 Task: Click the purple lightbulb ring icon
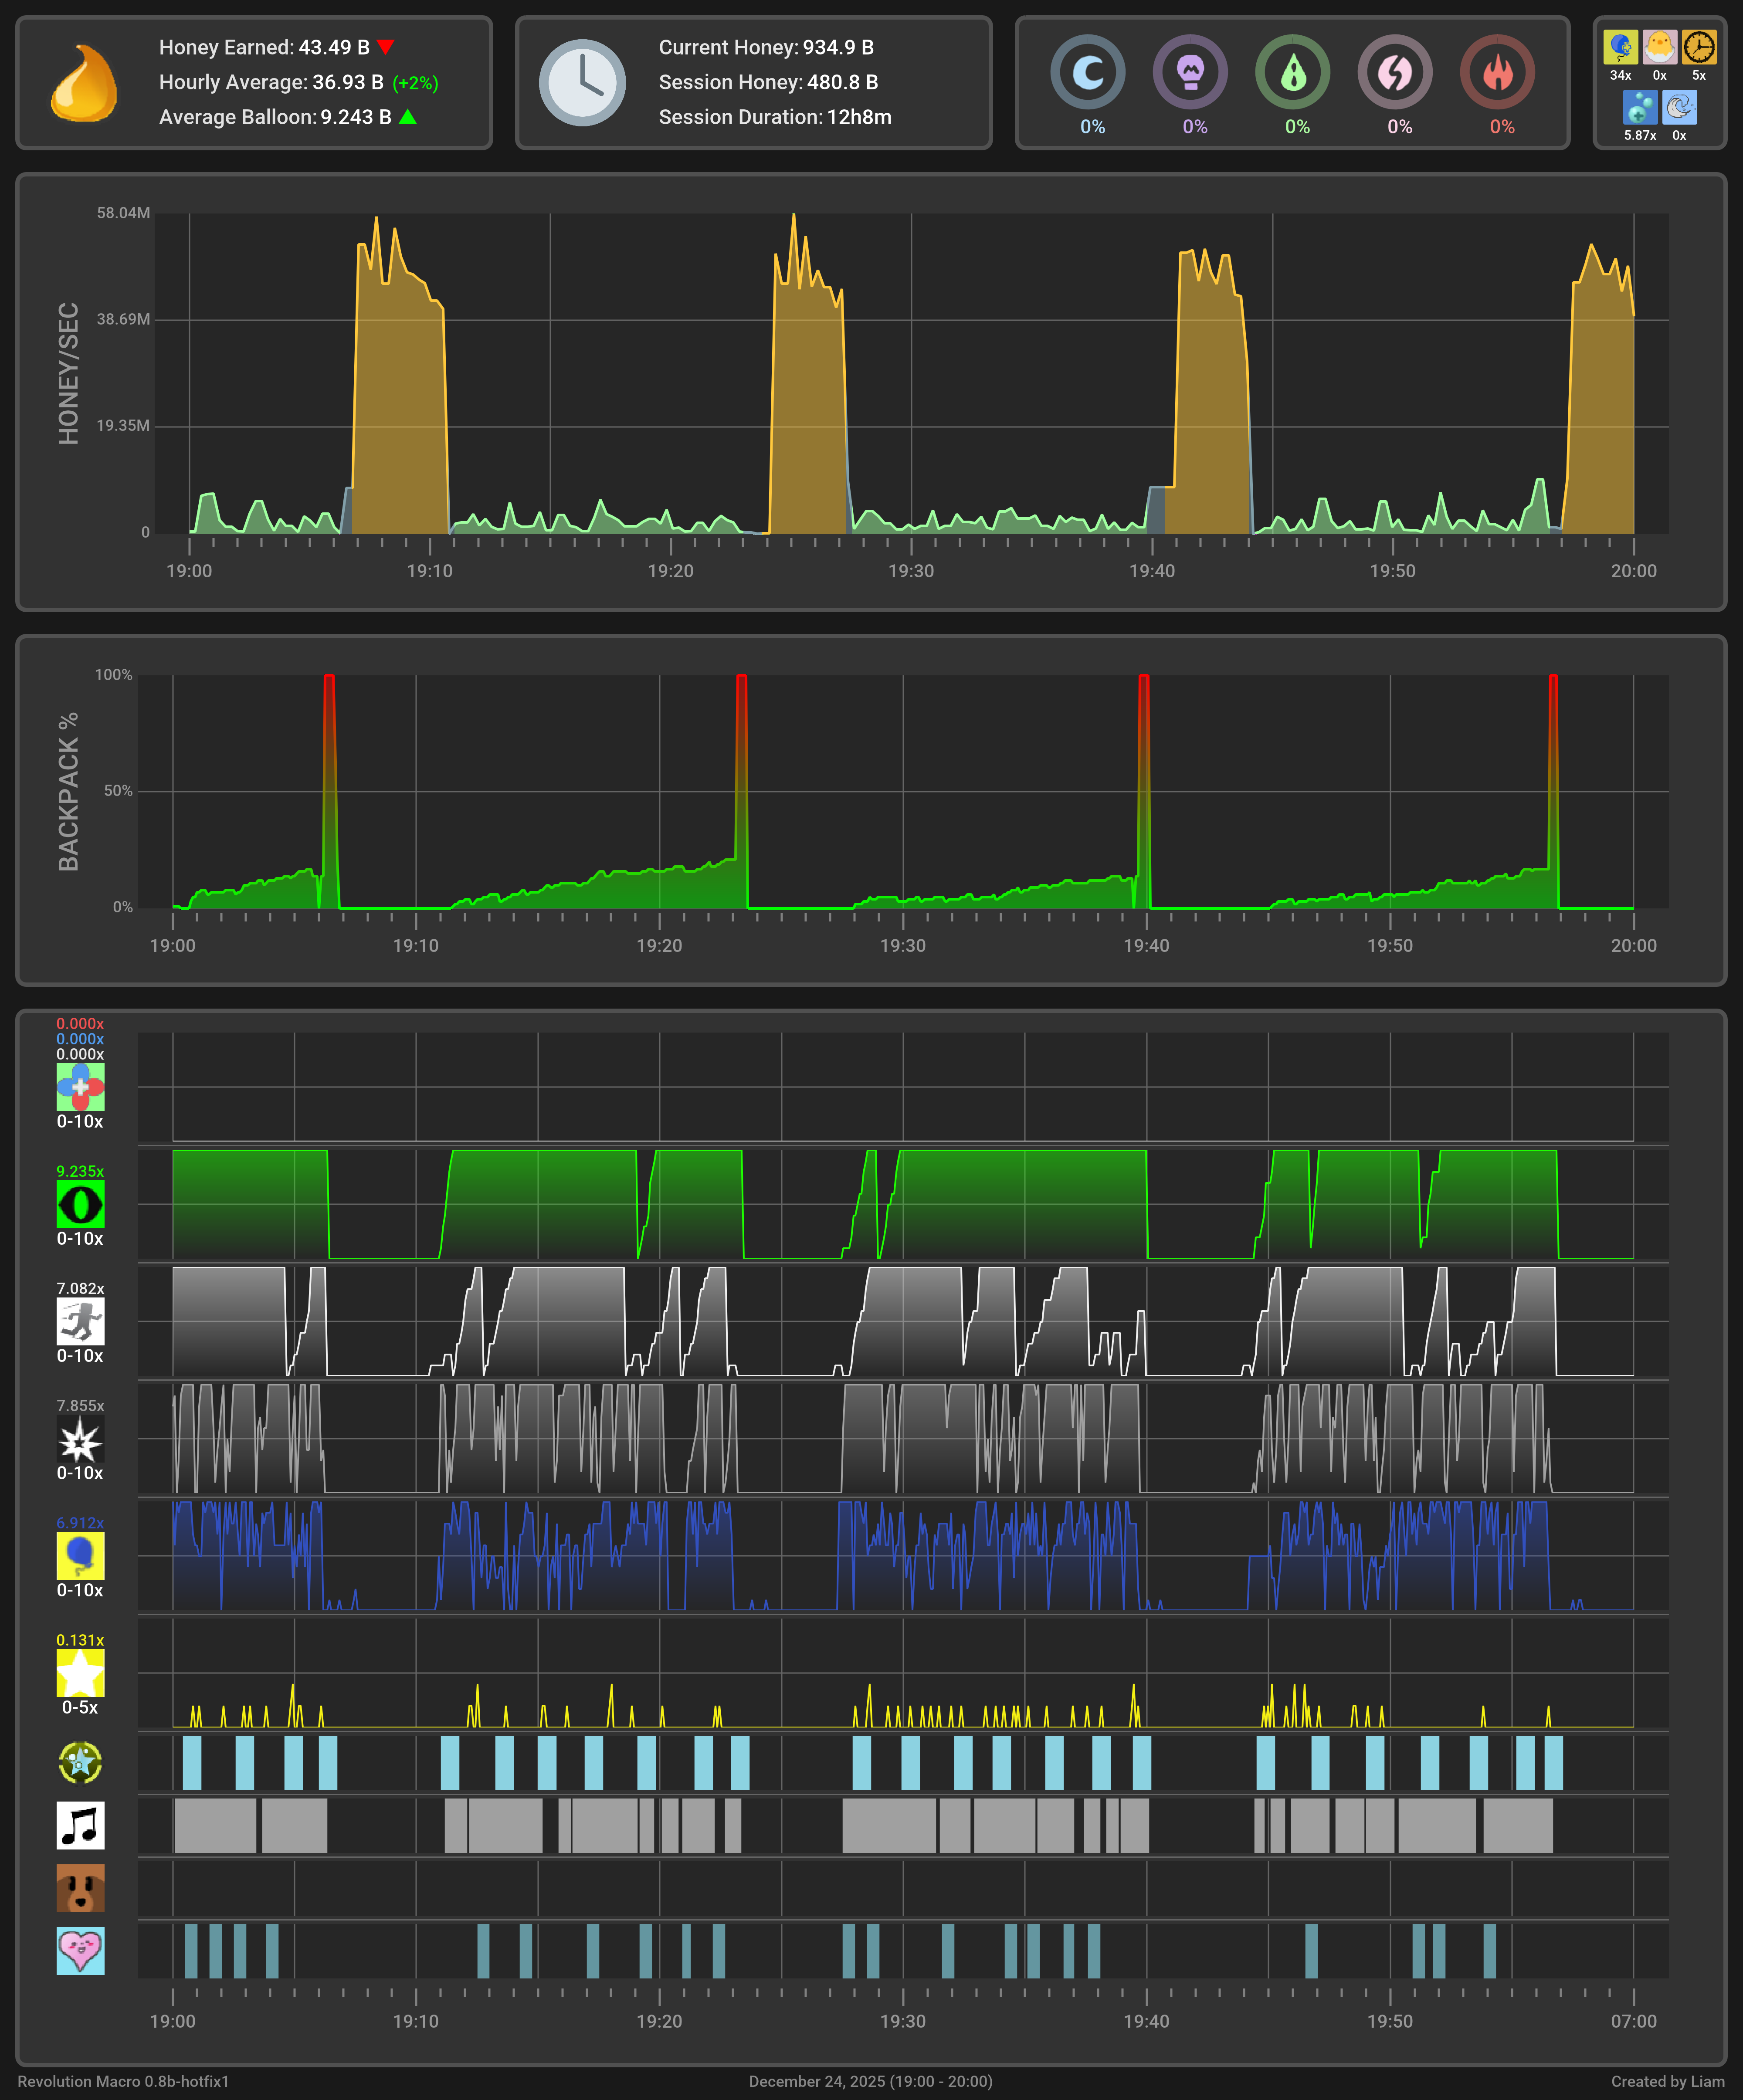point(1190,72)
